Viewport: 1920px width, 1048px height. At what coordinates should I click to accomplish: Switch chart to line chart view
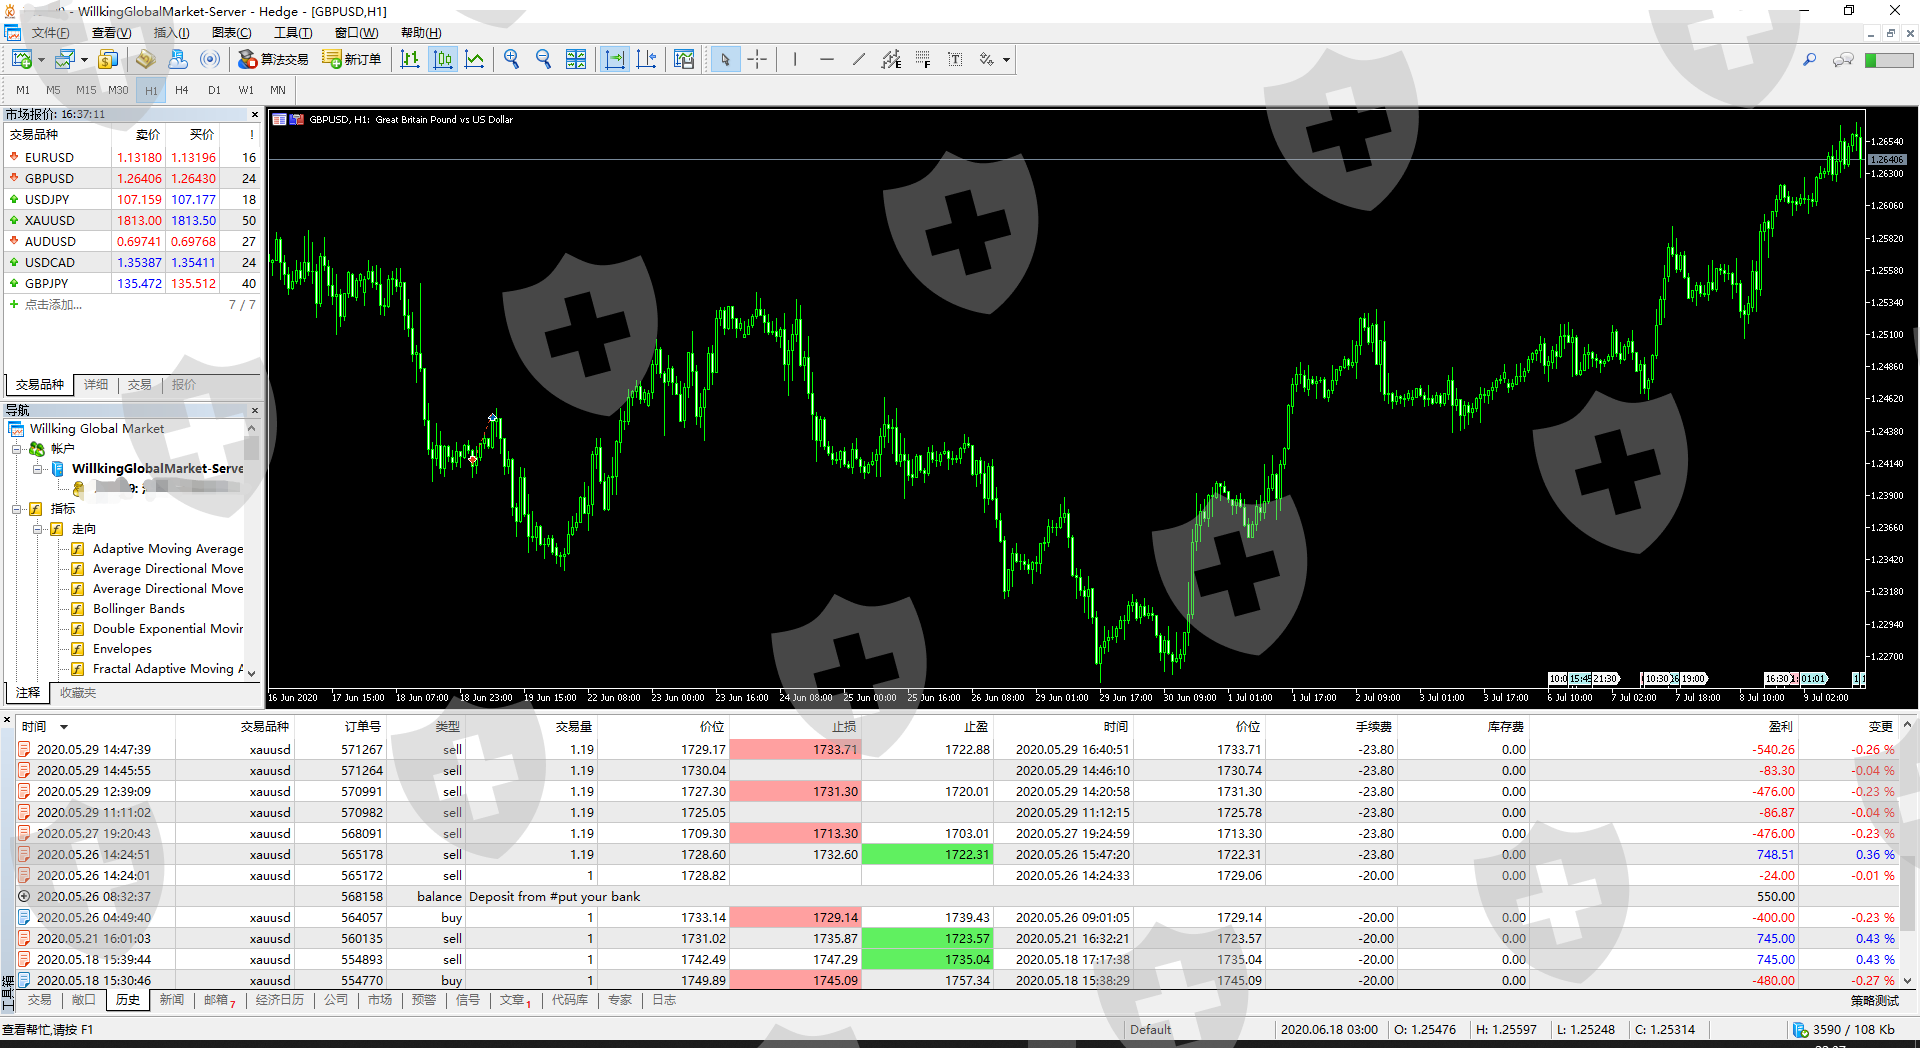[x=474, y=59]
